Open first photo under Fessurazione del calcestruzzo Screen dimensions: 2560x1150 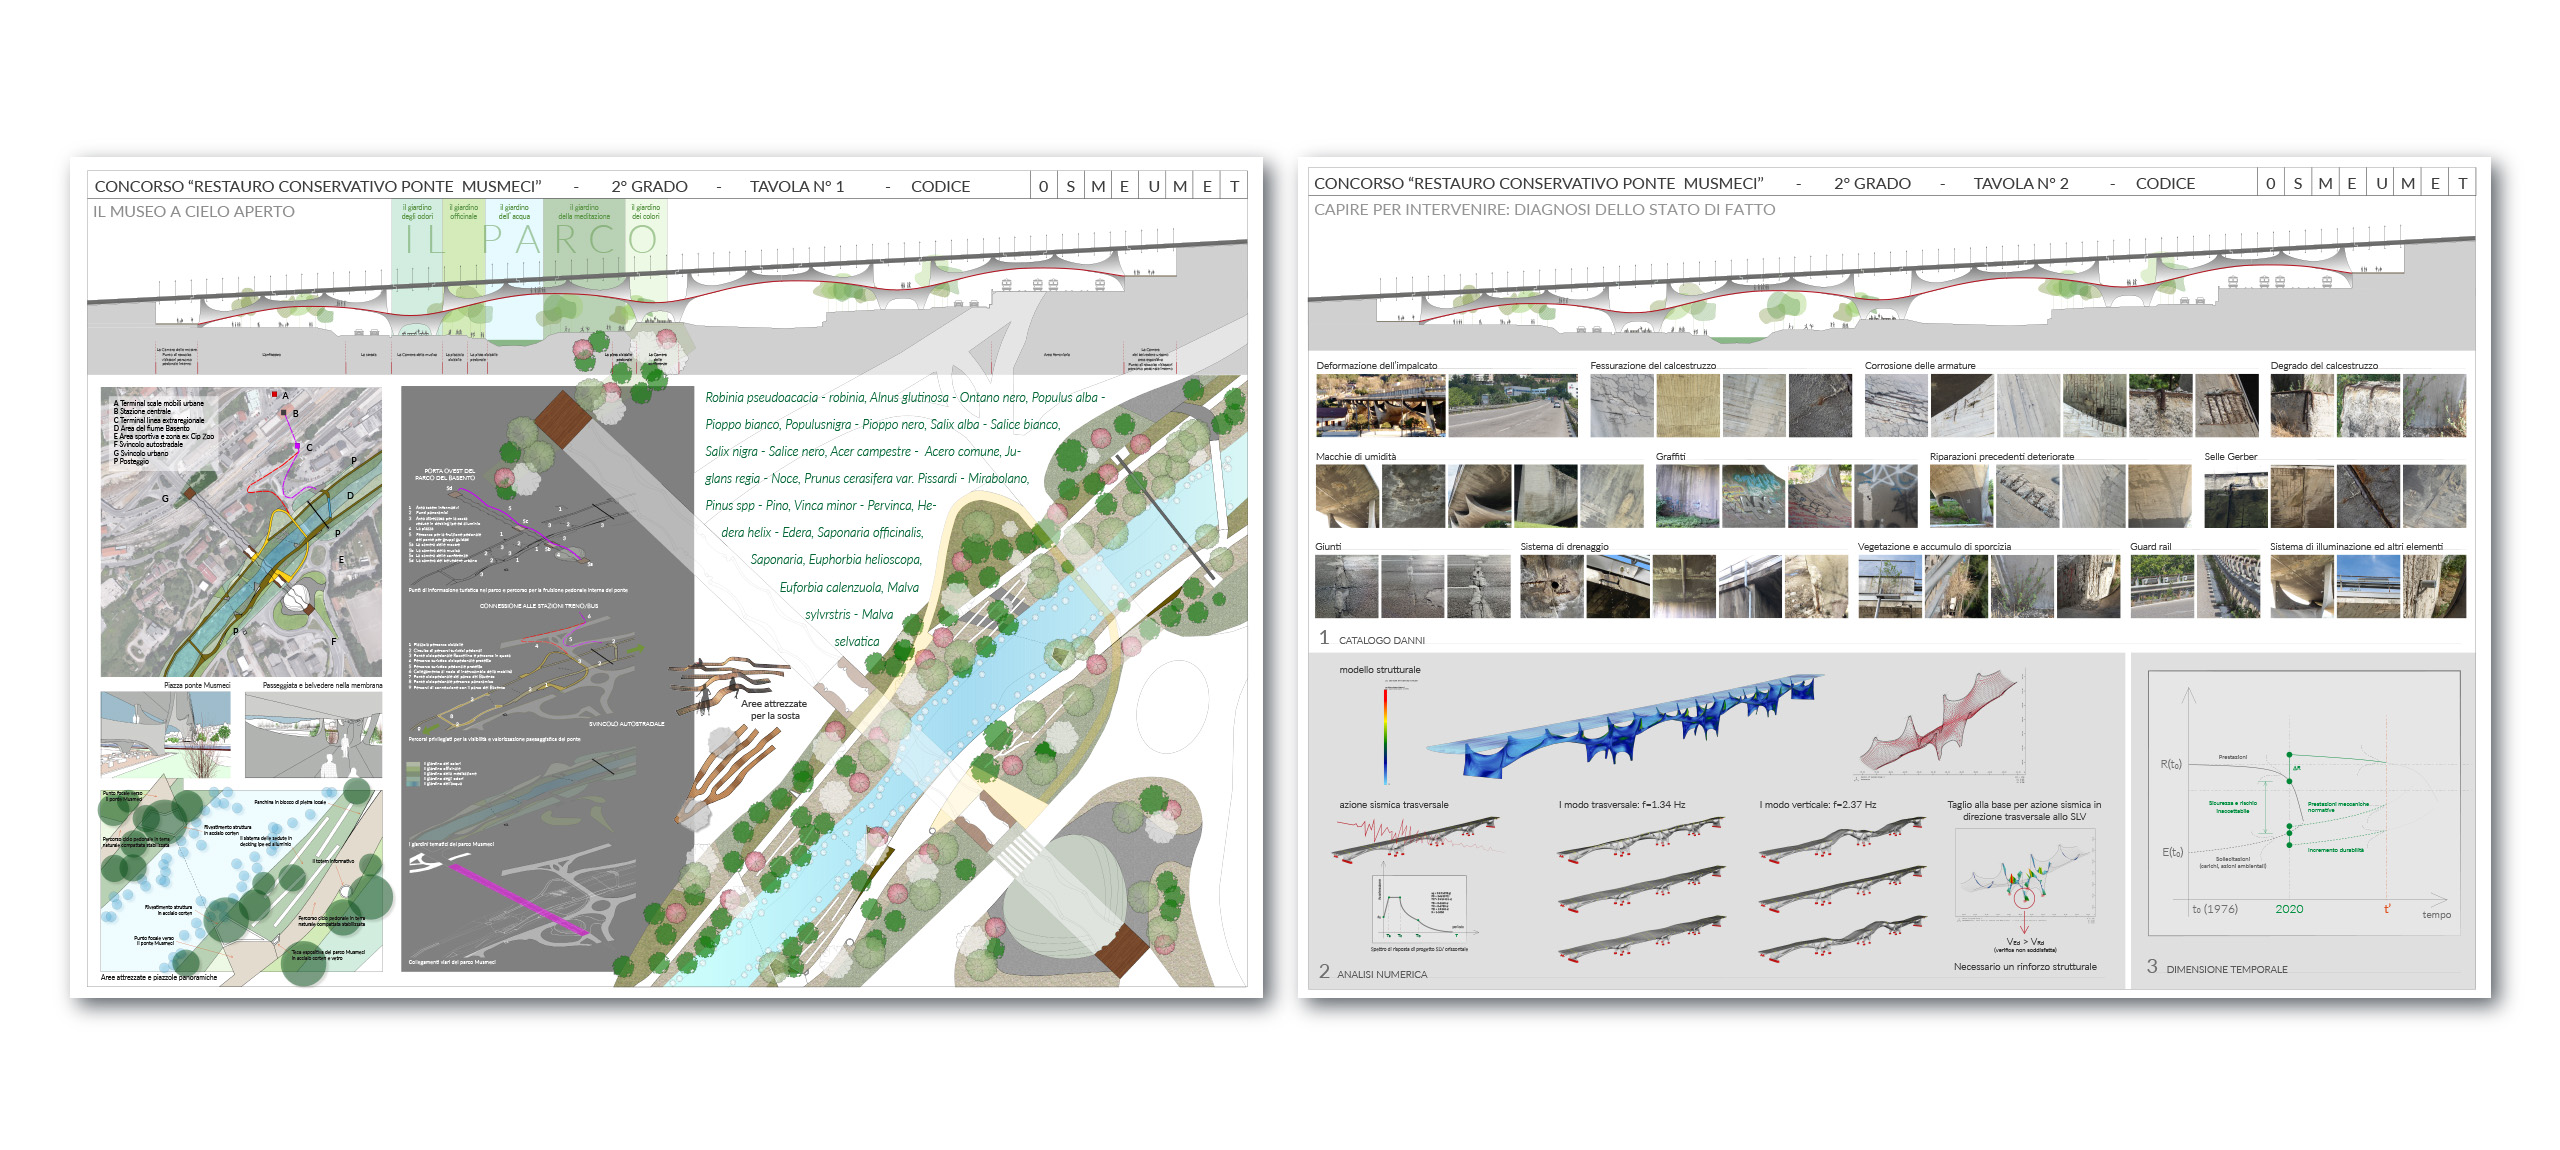(x=1621, y=406)
